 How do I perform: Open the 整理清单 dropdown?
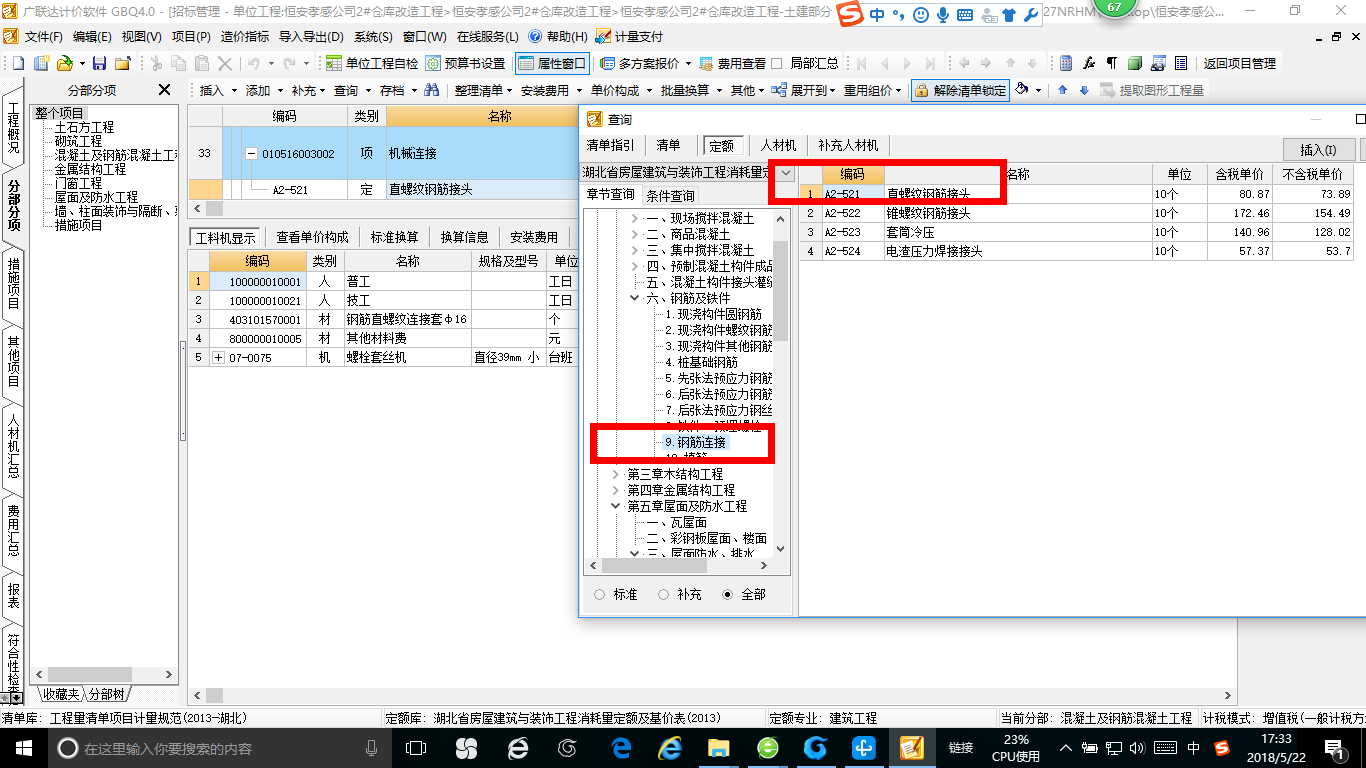(x=483, y=90)
